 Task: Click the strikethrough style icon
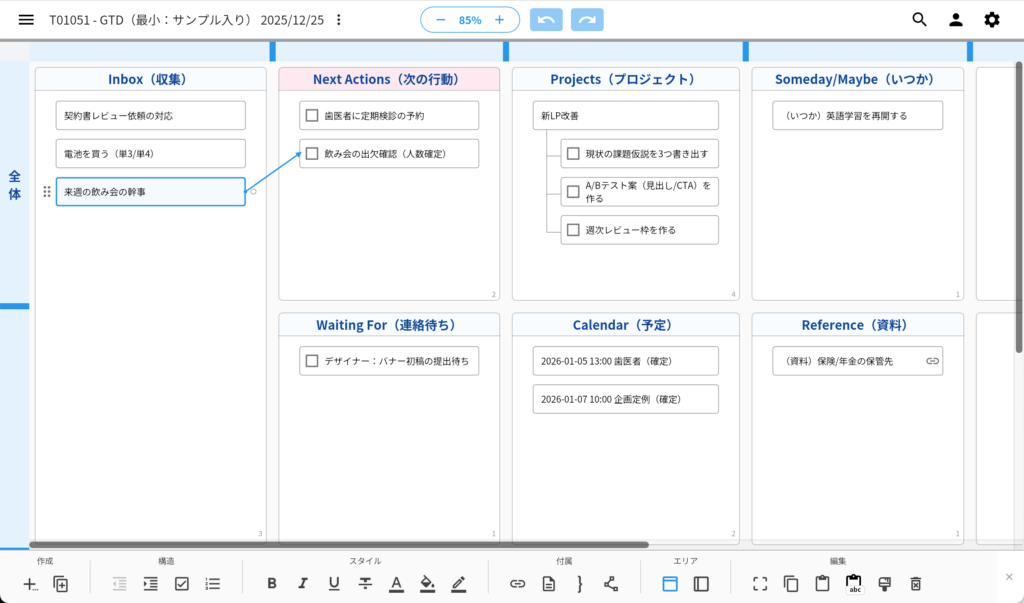click(x=365, y=584)
